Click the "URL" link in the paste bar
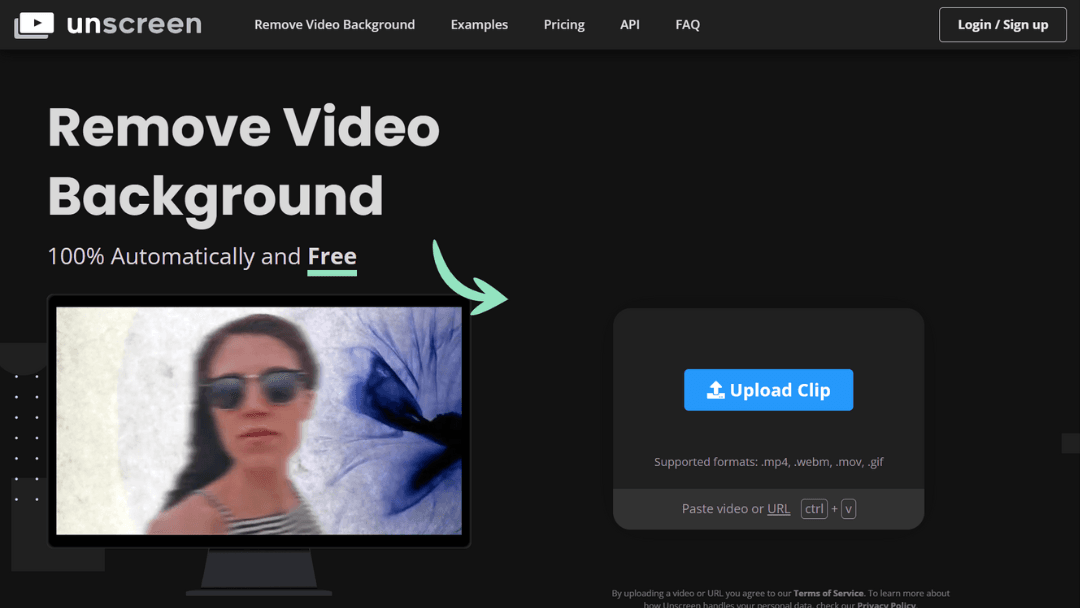1080x608 pixels. pos(778,508)
